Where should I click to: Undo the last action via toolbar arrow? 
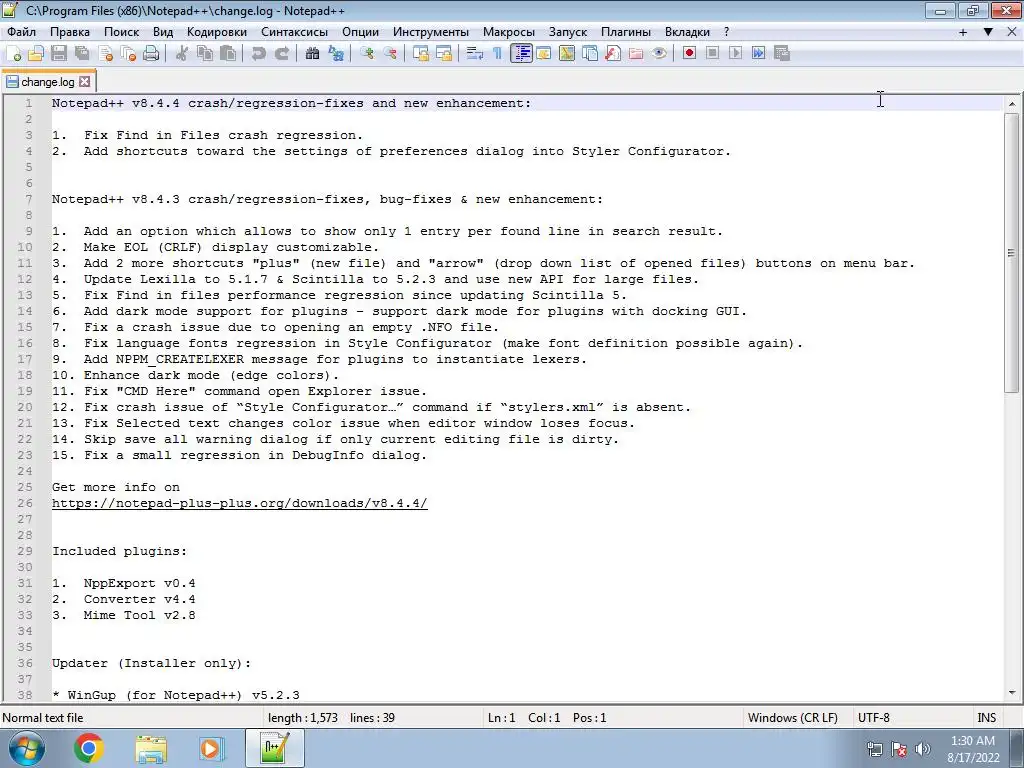(259, 54)
